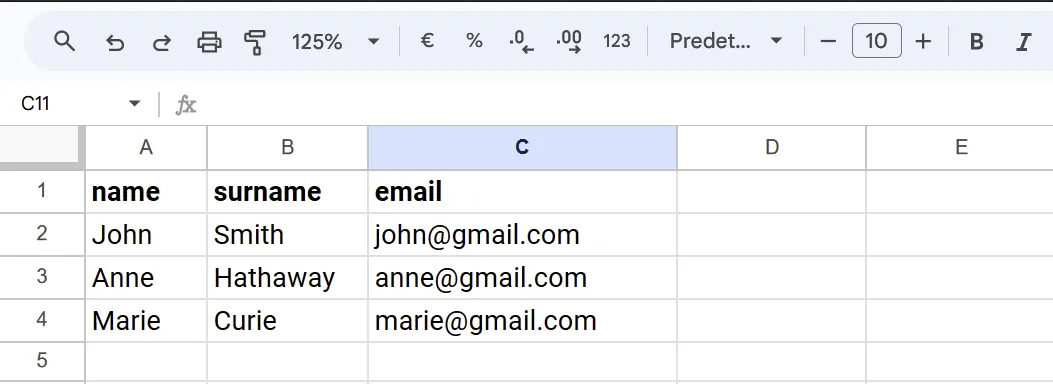Decrease decimal places

[x=521, y=42]
